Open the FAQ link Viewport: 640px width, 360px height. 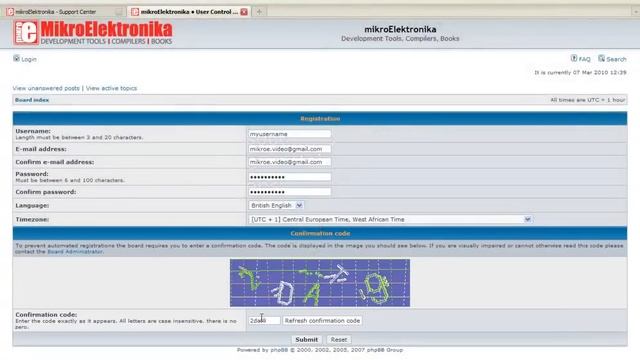pos(584,59)
